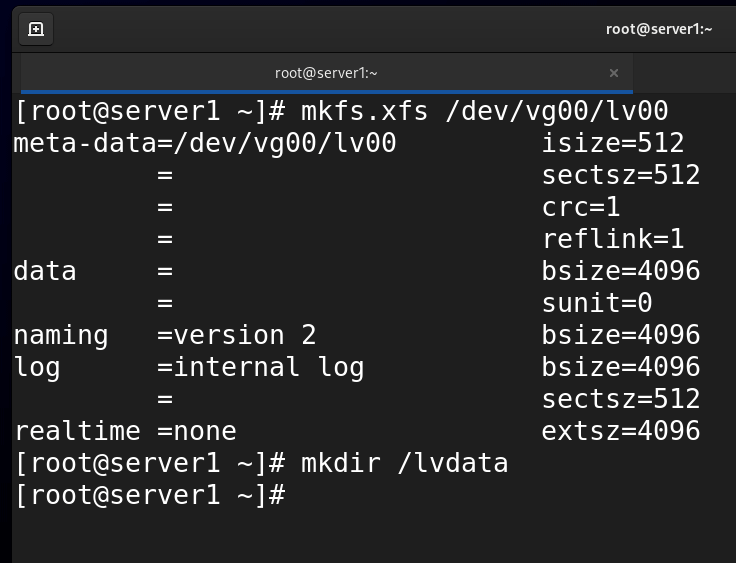This screenshot has width=736, height=563.
Task: Click the mkdir /lvdata command
Action: coord(404,463)
